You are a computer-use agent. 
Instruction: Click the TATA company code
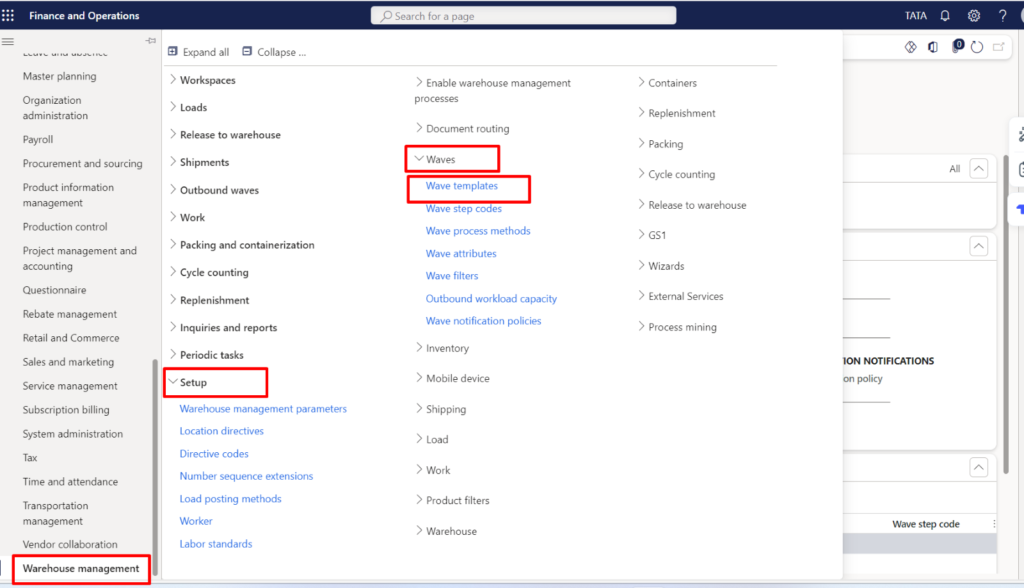pyautogui.click(x=916, y=16)
